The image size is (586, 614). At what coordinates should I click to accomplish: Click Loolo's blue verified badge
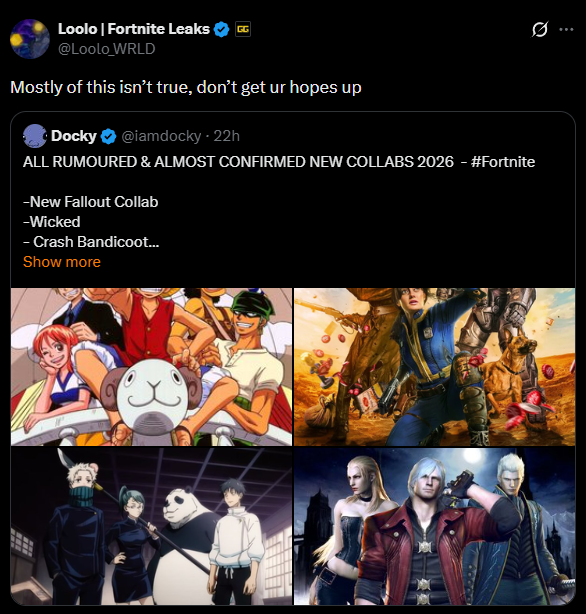click(222, 29)
